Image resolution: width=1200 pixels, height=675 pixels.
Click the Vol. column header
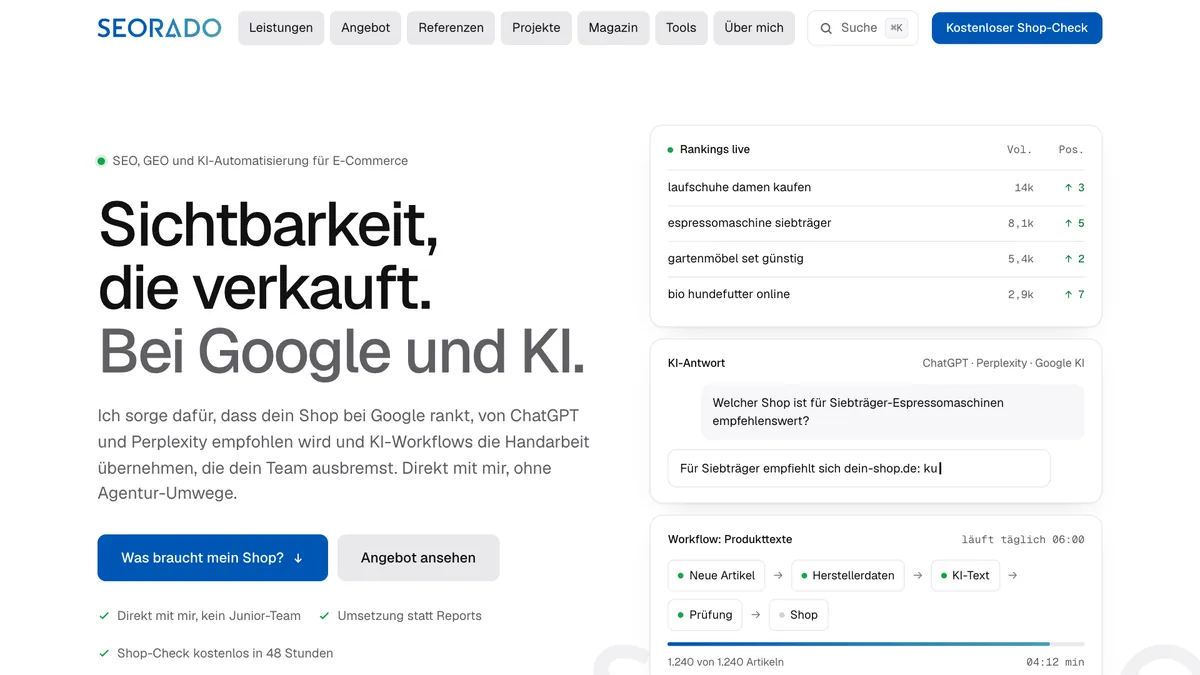(1019, 150)
